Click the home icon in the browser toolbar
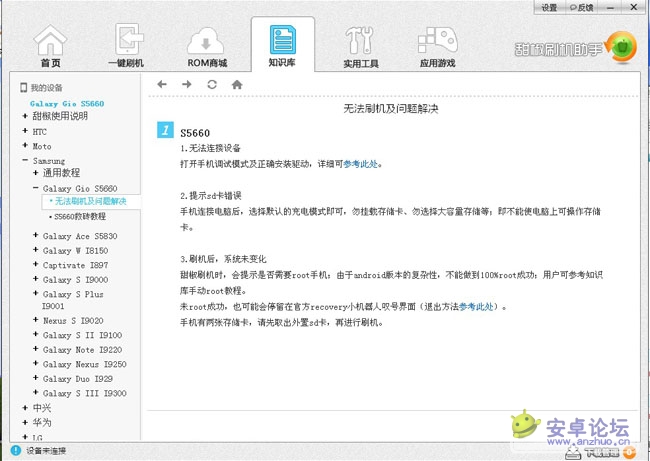Viewport: 650px width, 461px height. tap(237, 85)
